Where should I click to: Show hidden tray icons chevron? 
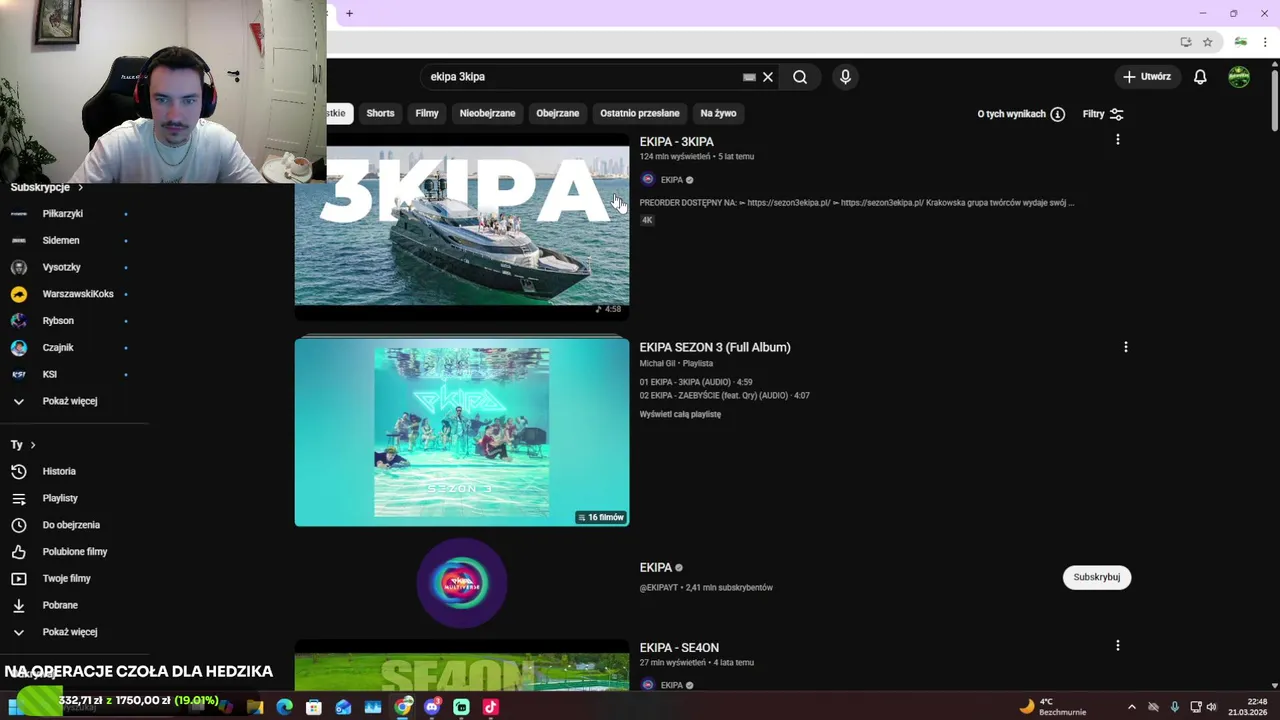tap(1131, 707)
